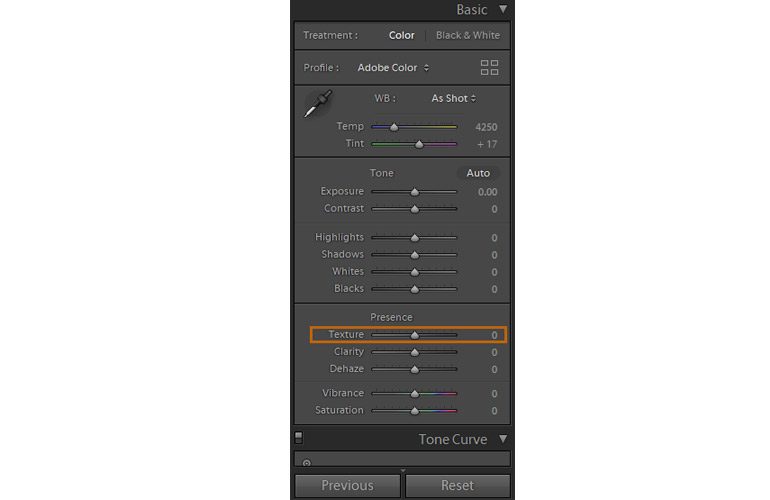Click the Reset button

(x=457, y=485)
